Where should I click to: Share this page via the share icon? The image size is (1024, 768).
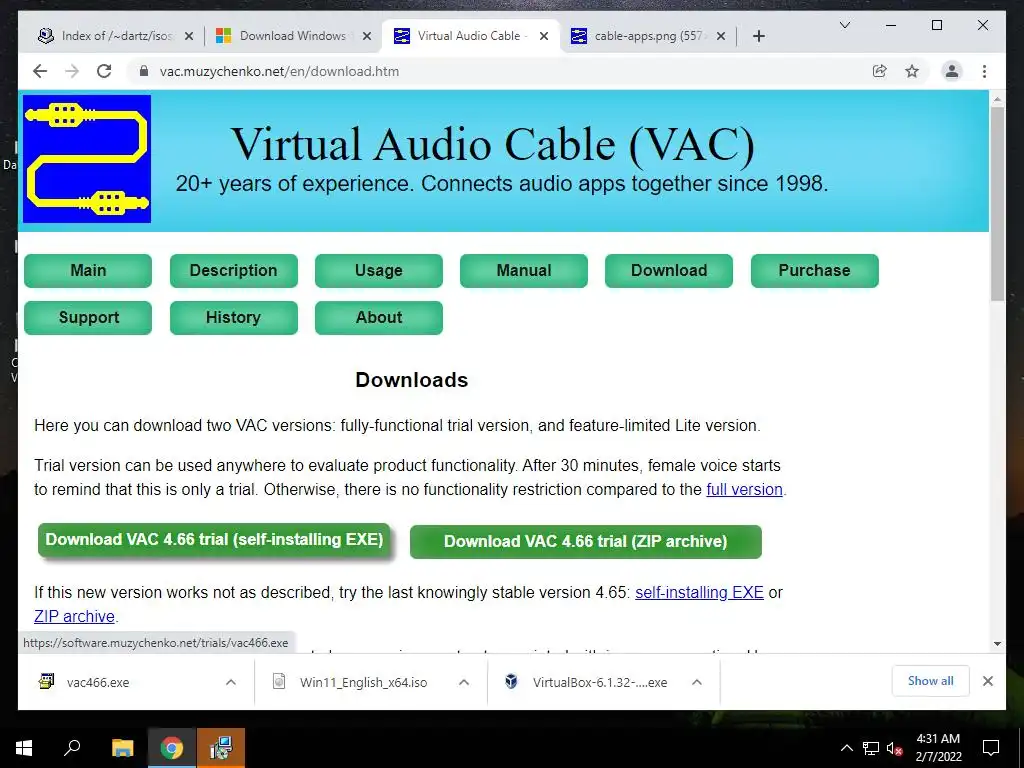tap(880, 71)
